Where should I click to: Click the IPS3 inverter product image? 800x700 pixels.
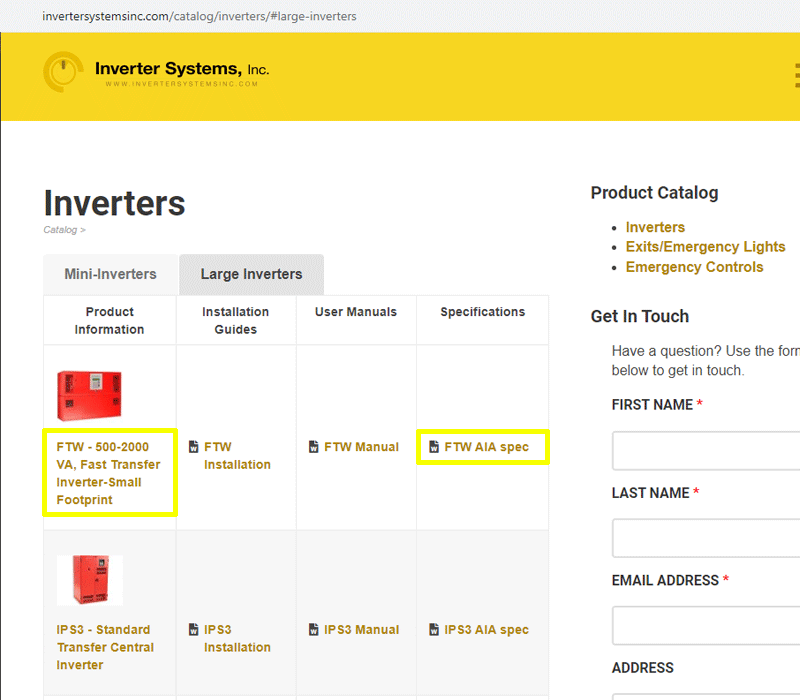click(90, 580)
